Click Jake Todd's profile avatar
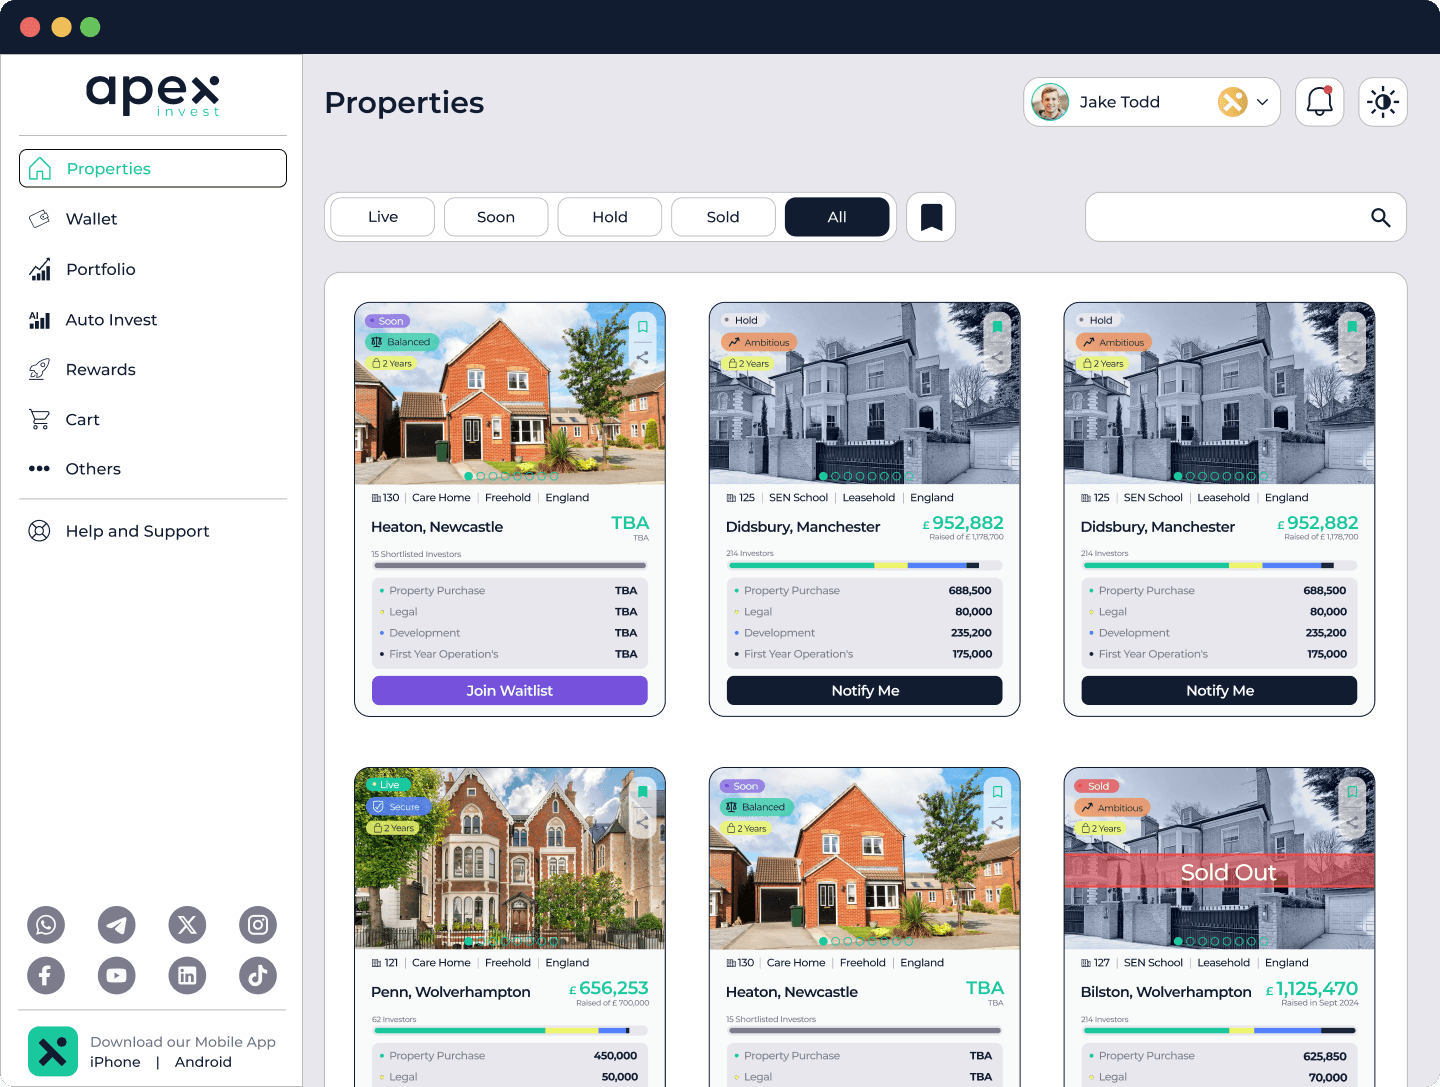Image resolution: width=1440 pixels, height=1087 pixels. point(1050,102)
